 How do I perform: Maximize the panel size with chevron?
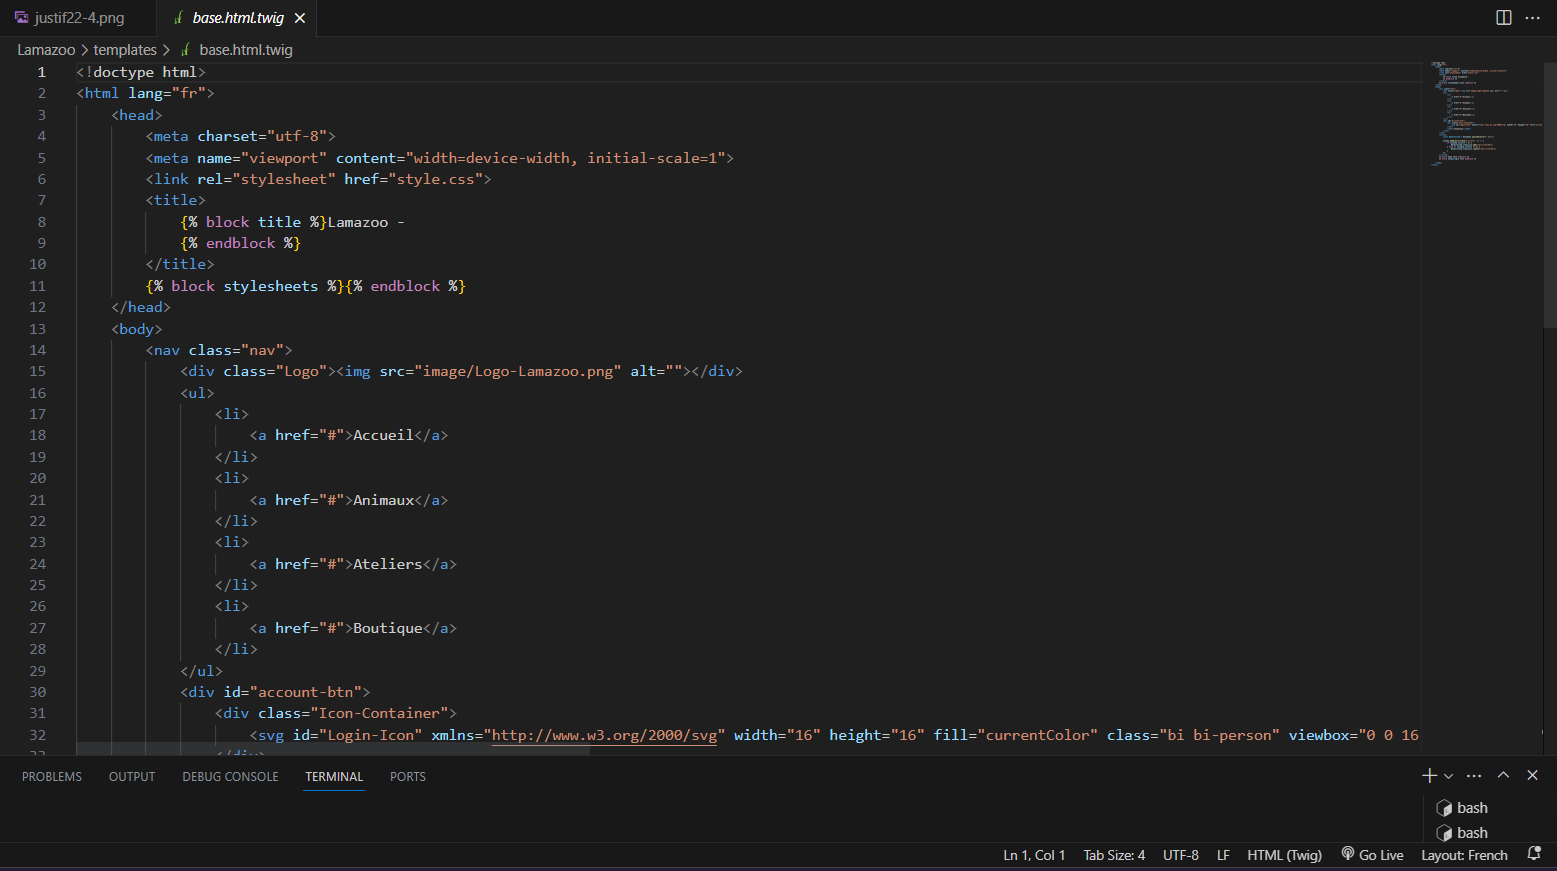point(1503,776)
